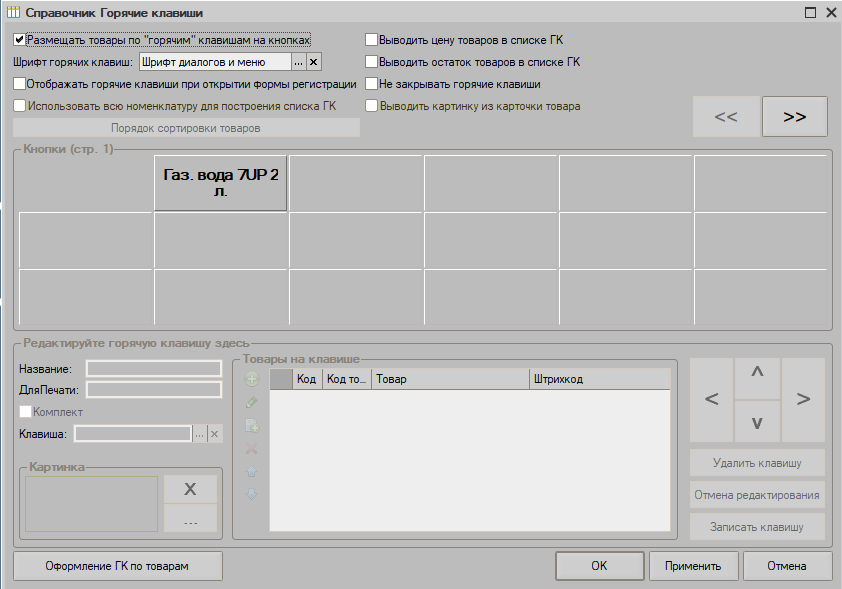
Task: Move product up with the up arrow icon
Action: tap(252, 471)
